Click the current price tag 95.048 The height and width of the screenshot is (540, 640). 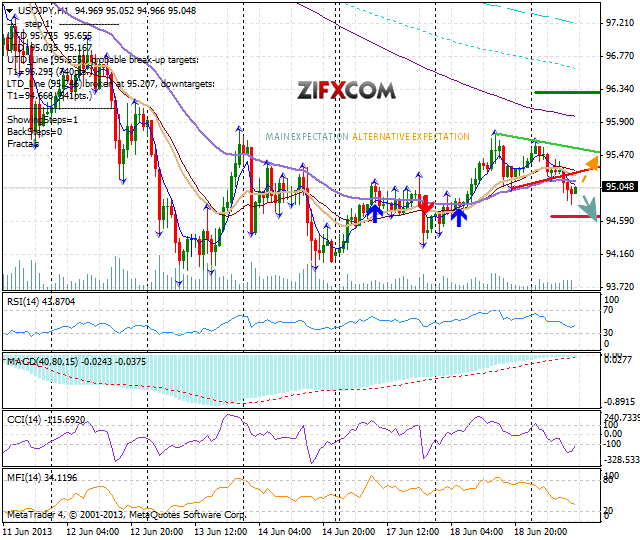(x=619, y=187)
